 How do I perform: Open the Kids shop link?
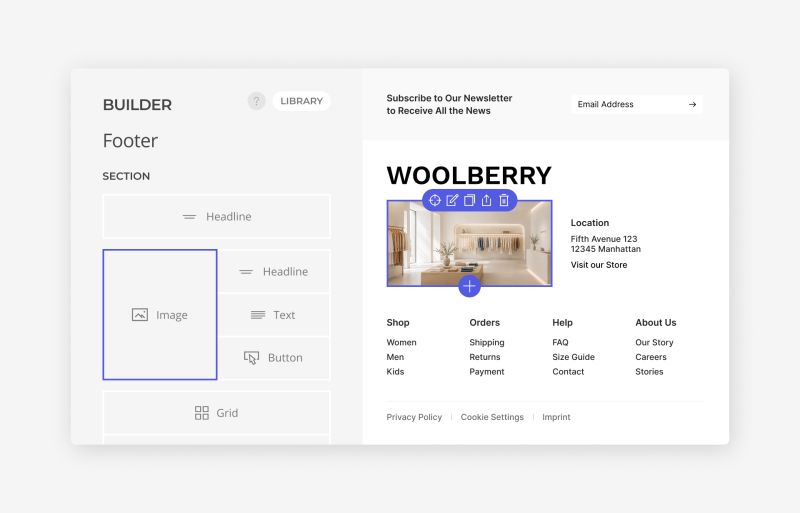click(395, 372)
